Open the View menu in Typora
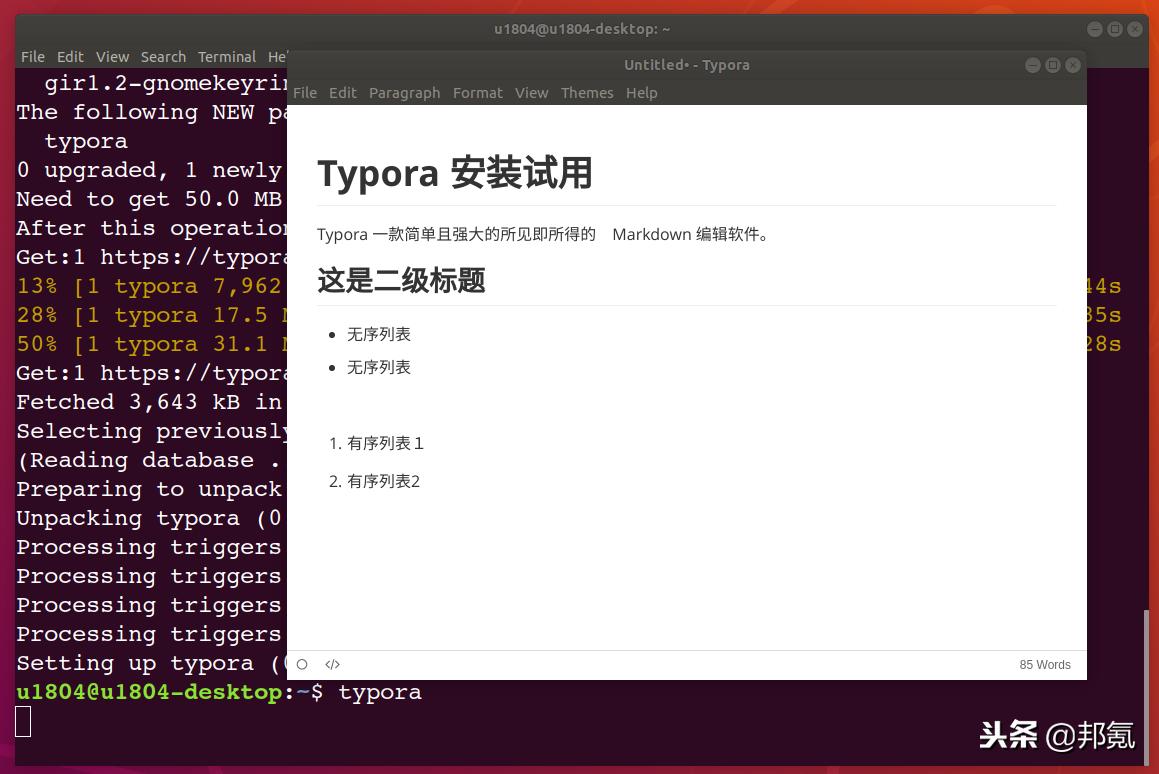The width and height of the screenshot is (1159, 774). point(531,92)
